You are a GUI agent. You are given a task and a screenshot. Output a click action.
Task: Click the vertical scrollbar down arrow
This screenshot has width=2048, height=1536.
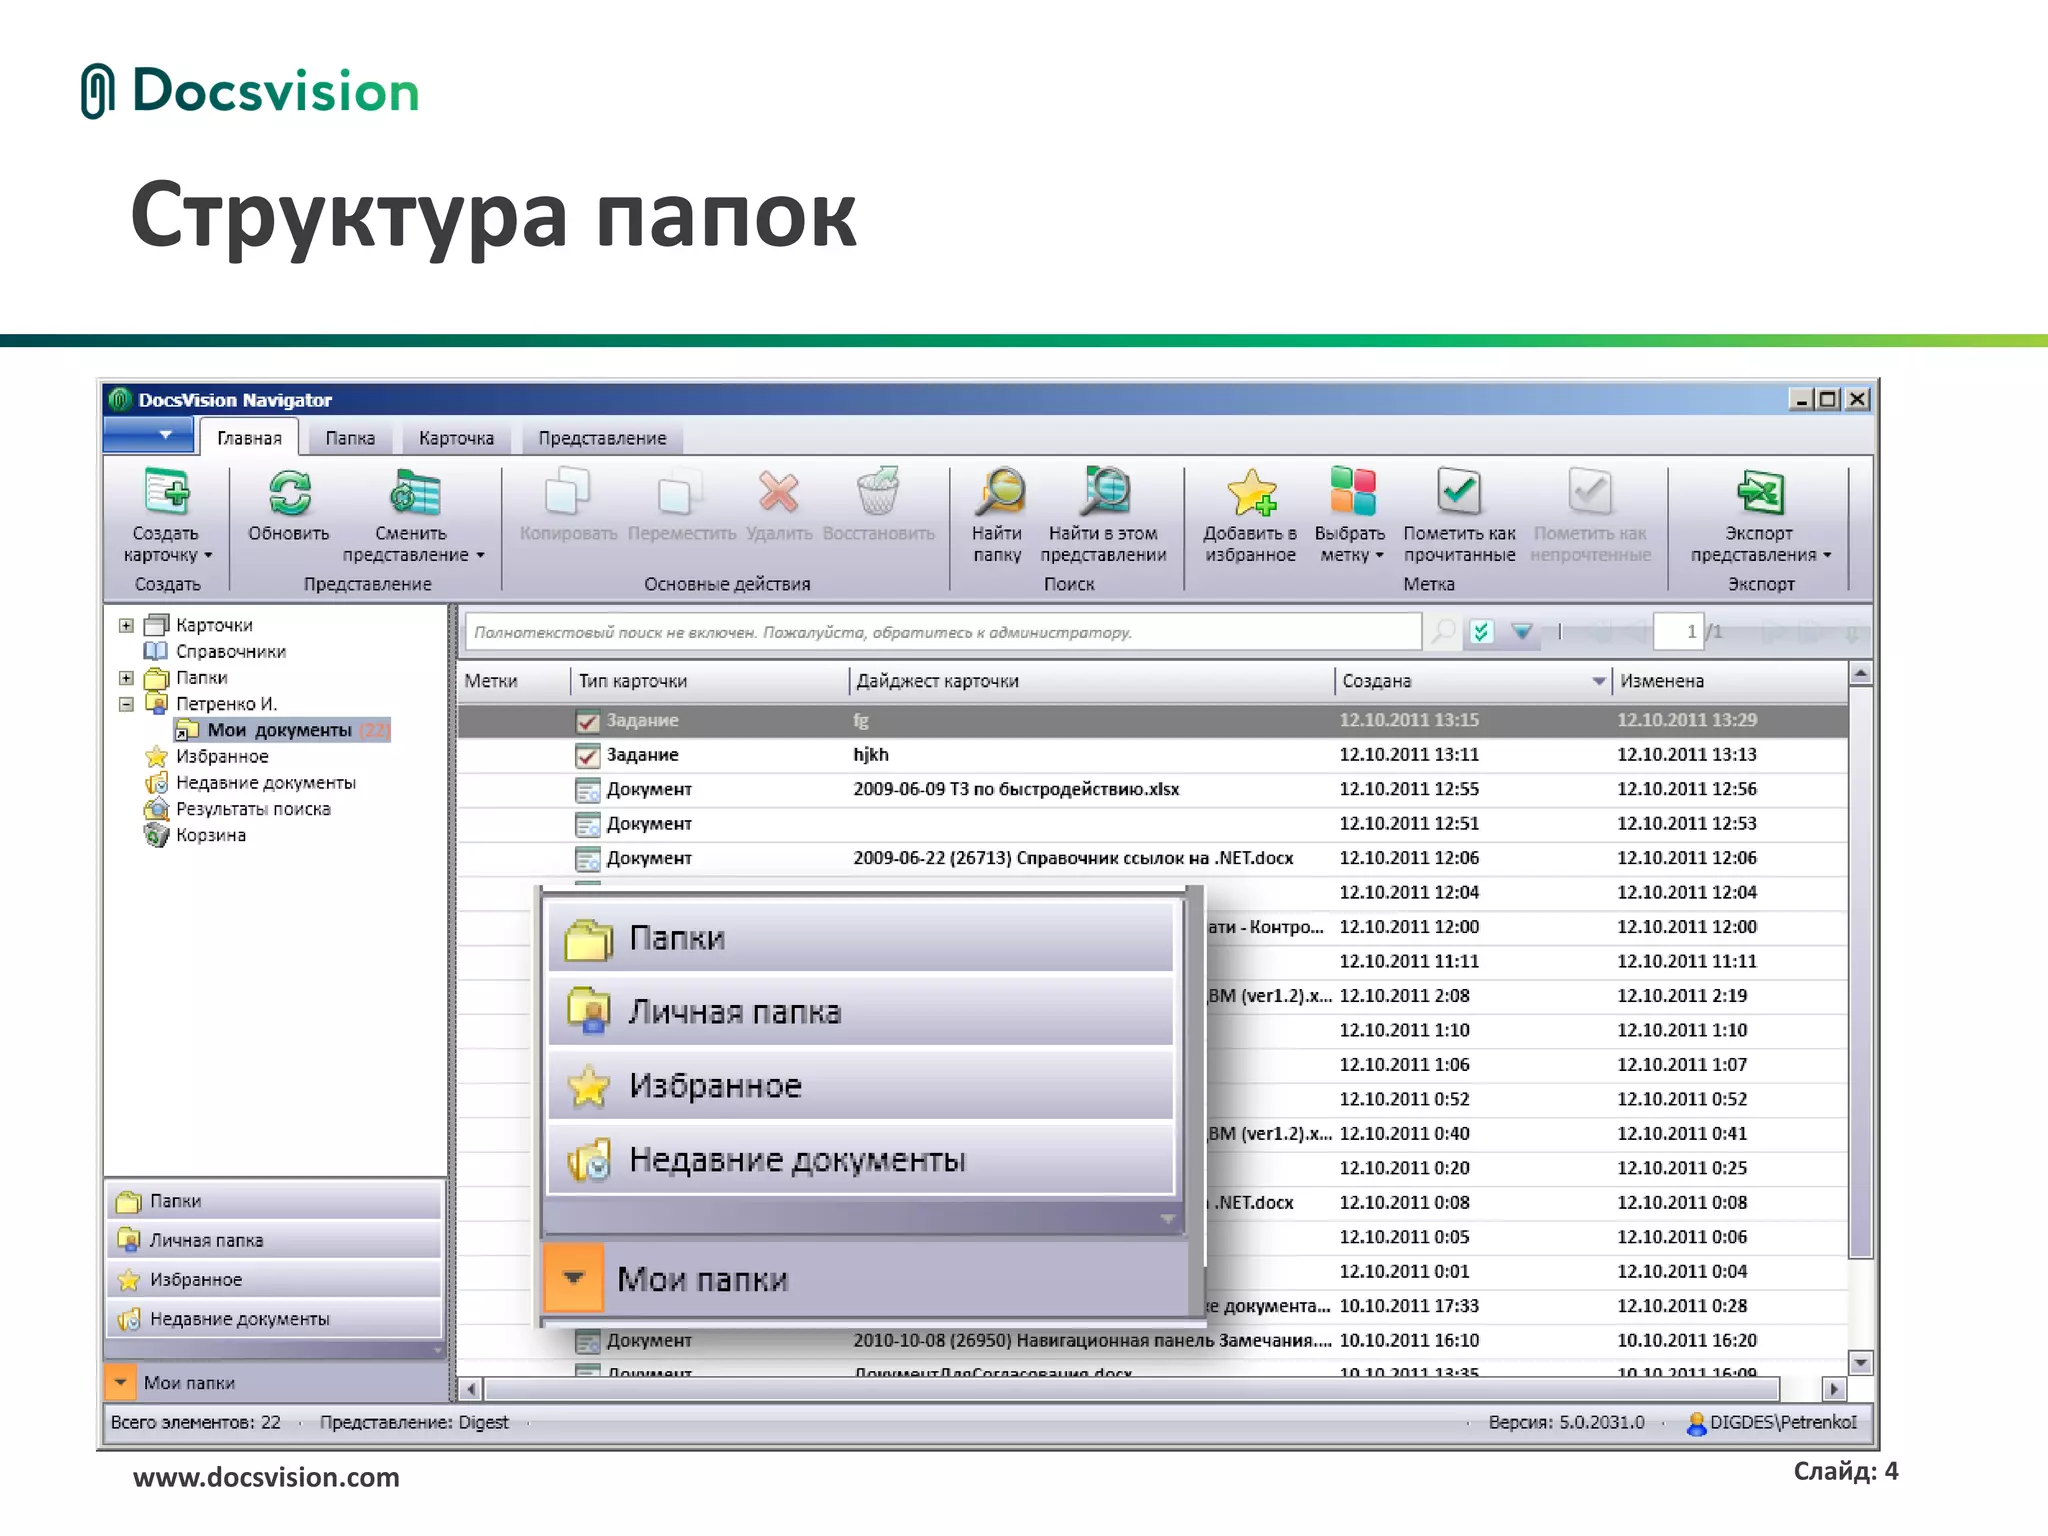pyautogui.click(x=1860, y=1362)
